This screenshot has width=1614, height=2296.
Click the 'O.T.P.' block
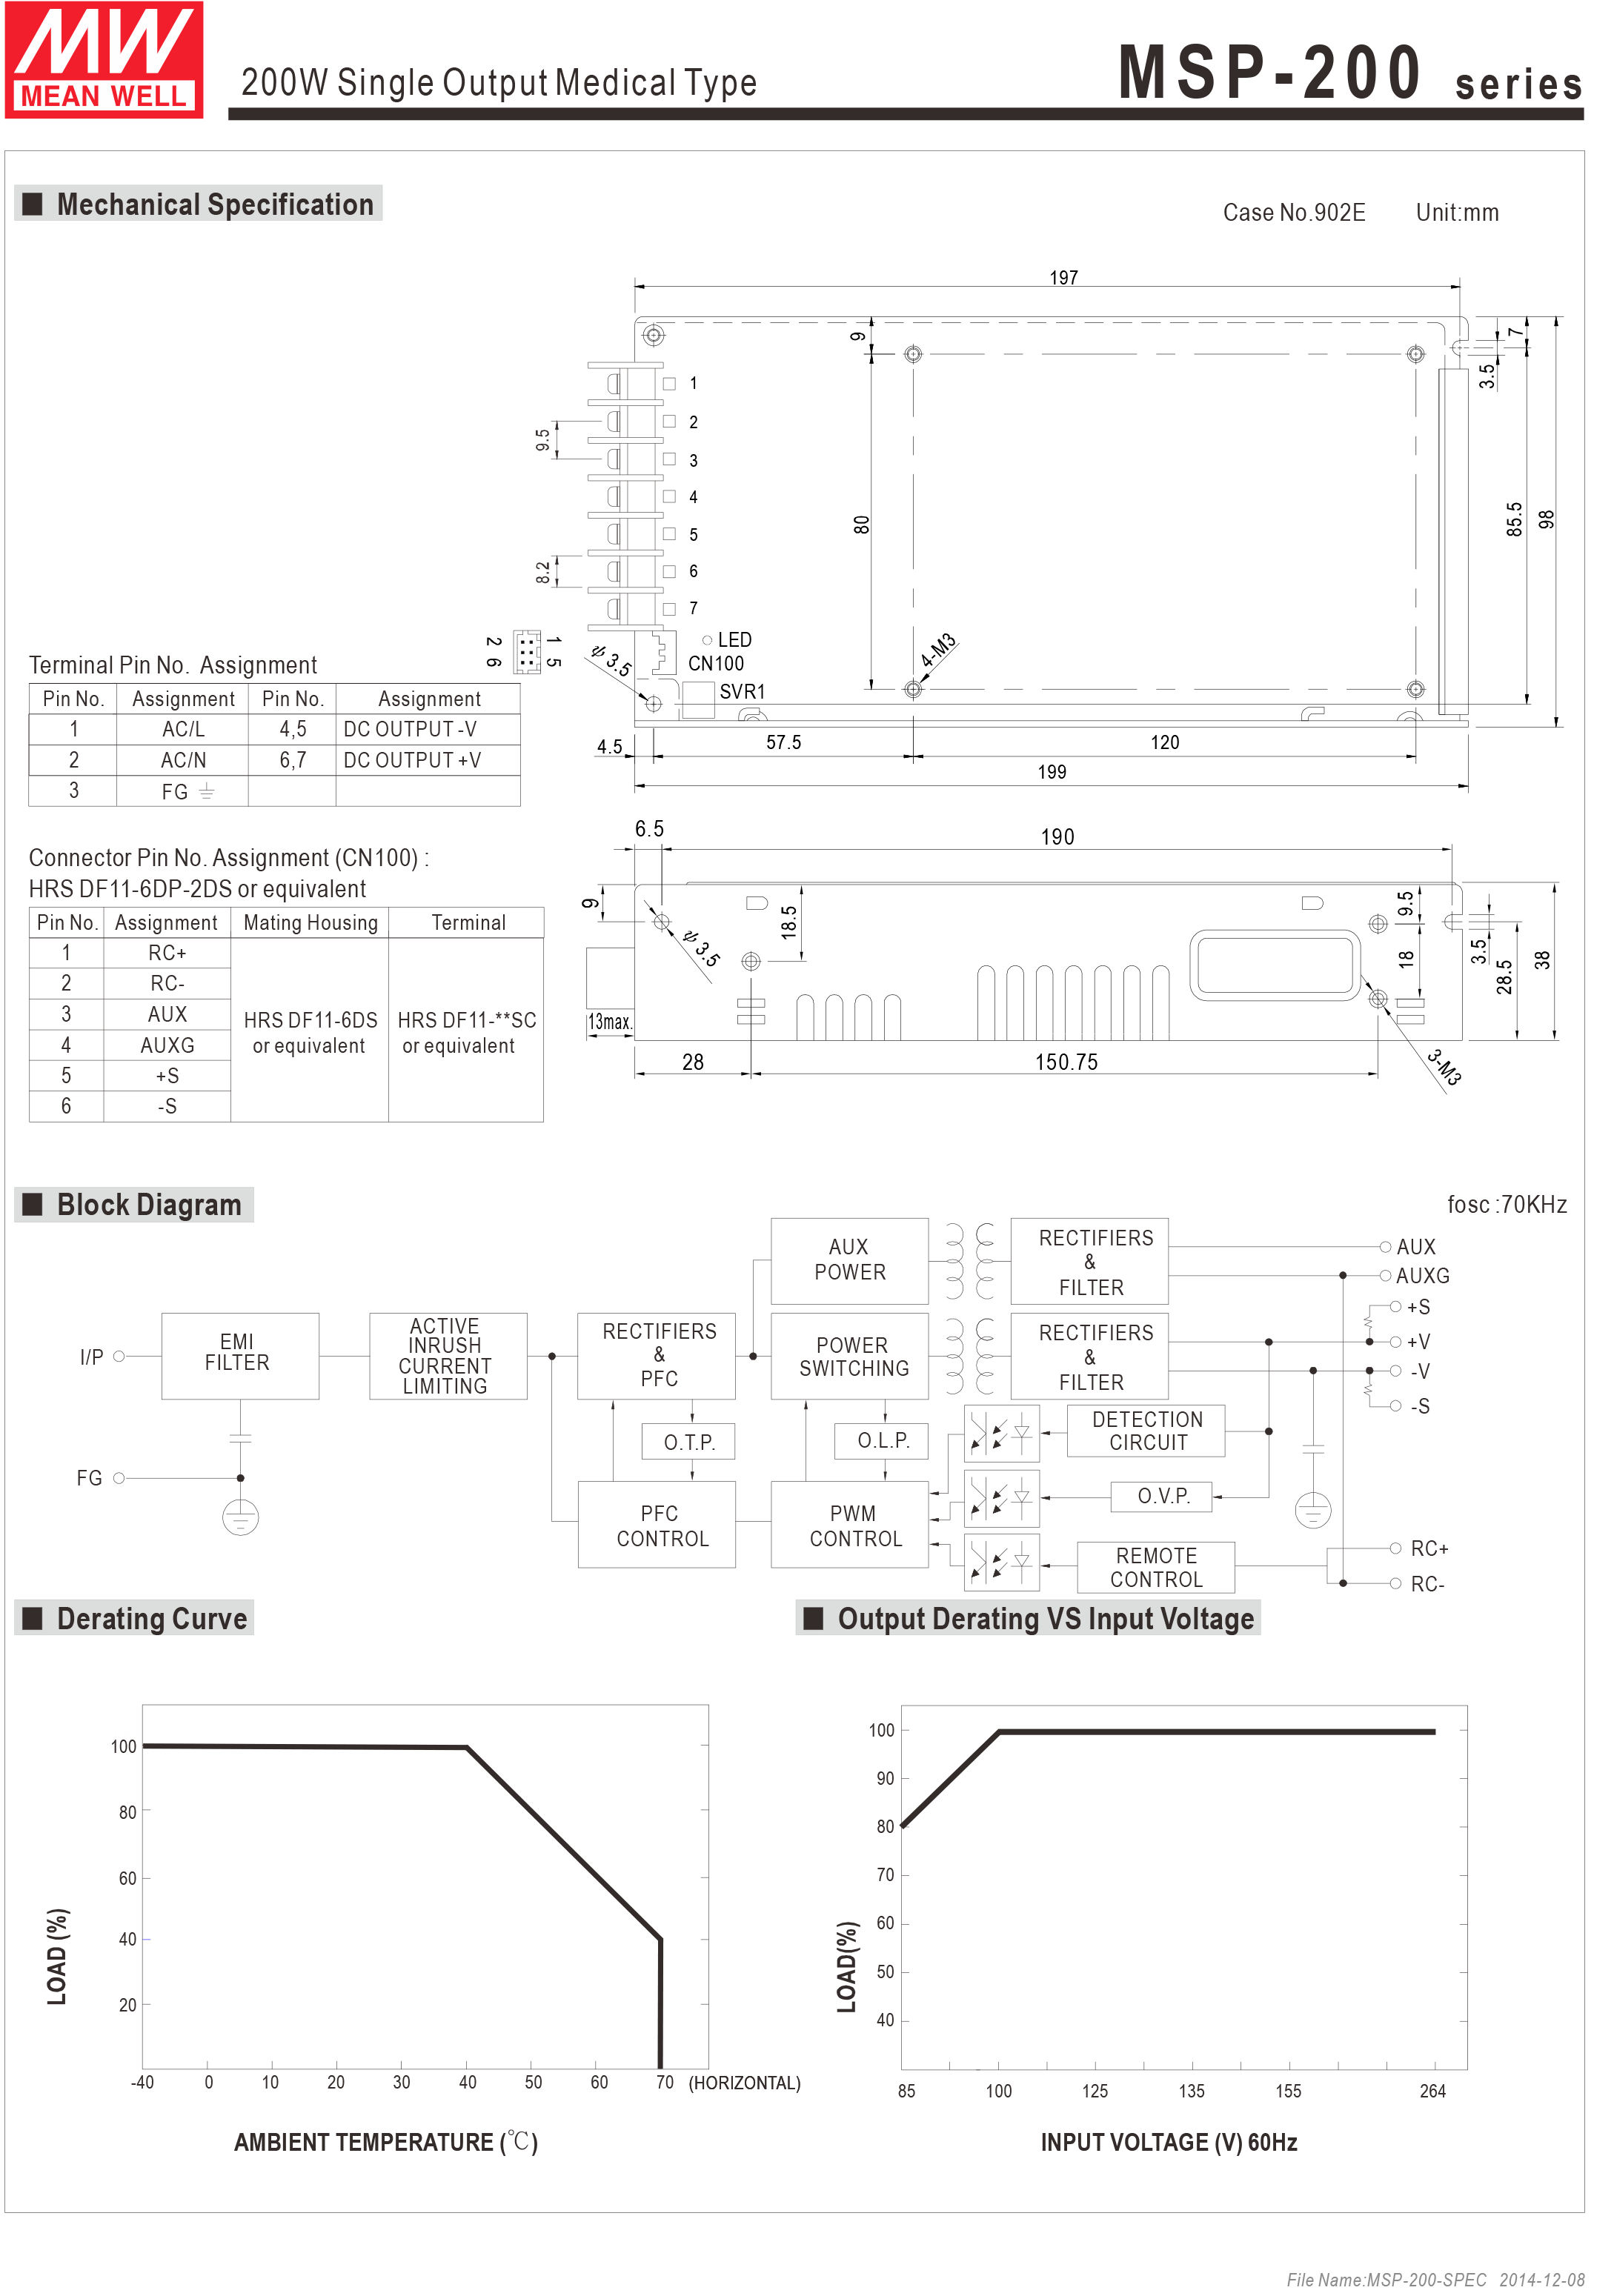[688, 1442]
